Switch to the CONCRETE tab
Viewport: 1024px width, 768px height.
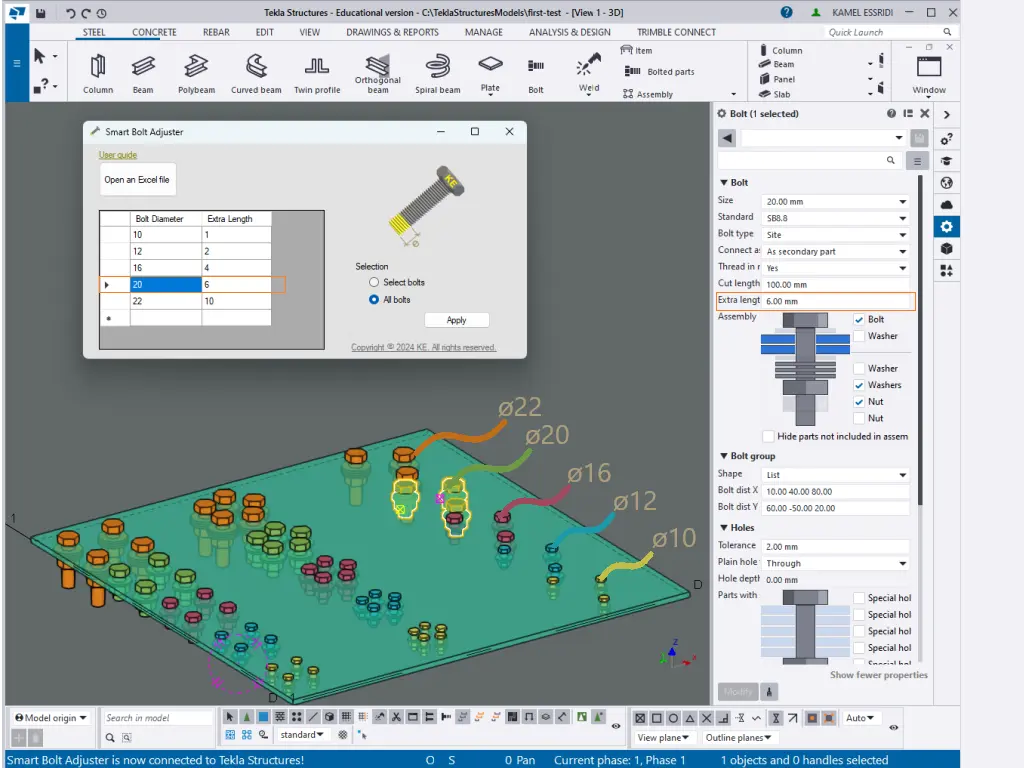click(154, 32)
